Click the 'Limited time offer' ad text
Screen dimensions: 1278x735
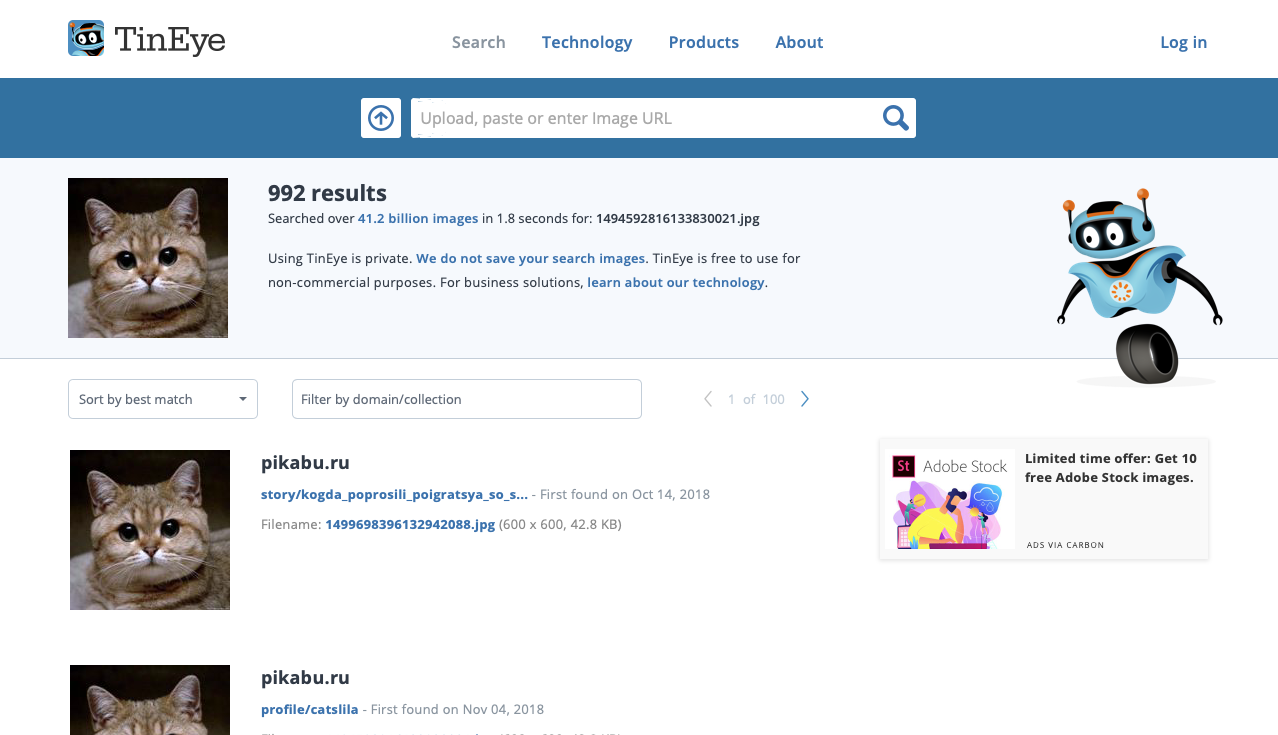pos(1111,468)
